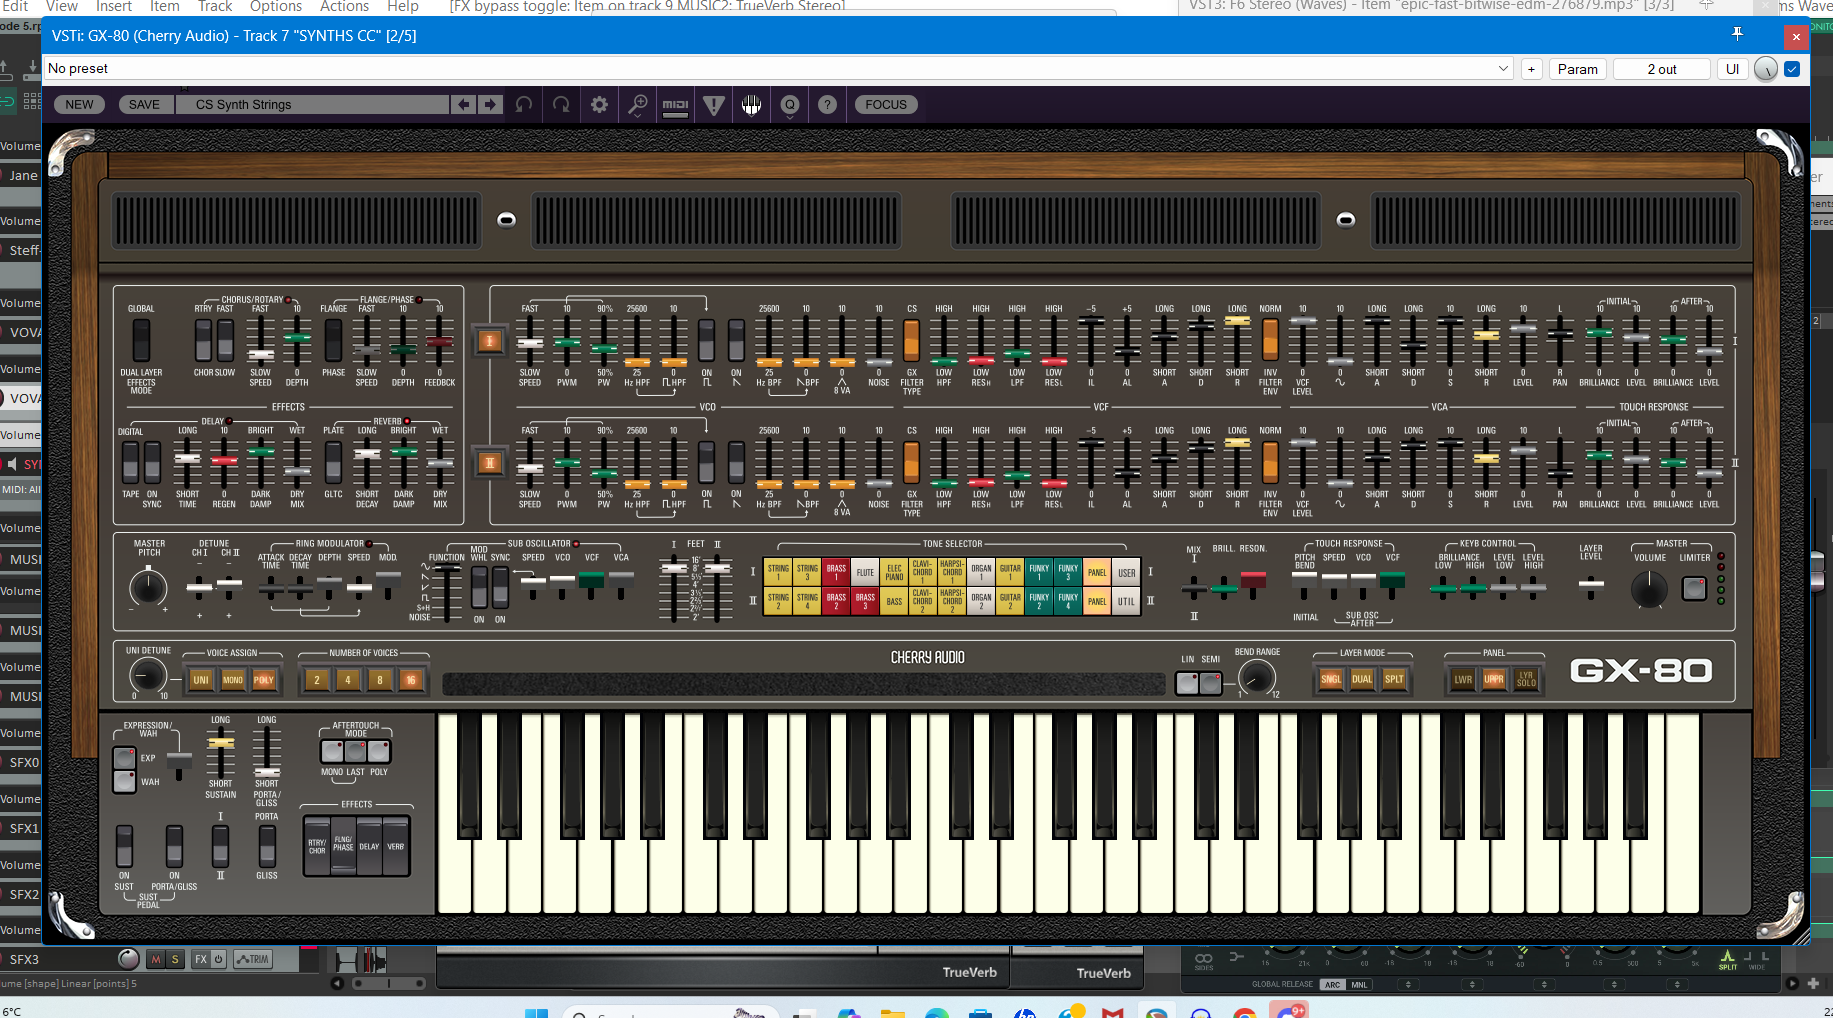Click the REAPER track FX button on SFX3
Screen dimensions: 1833x1018
coord(201,959)
